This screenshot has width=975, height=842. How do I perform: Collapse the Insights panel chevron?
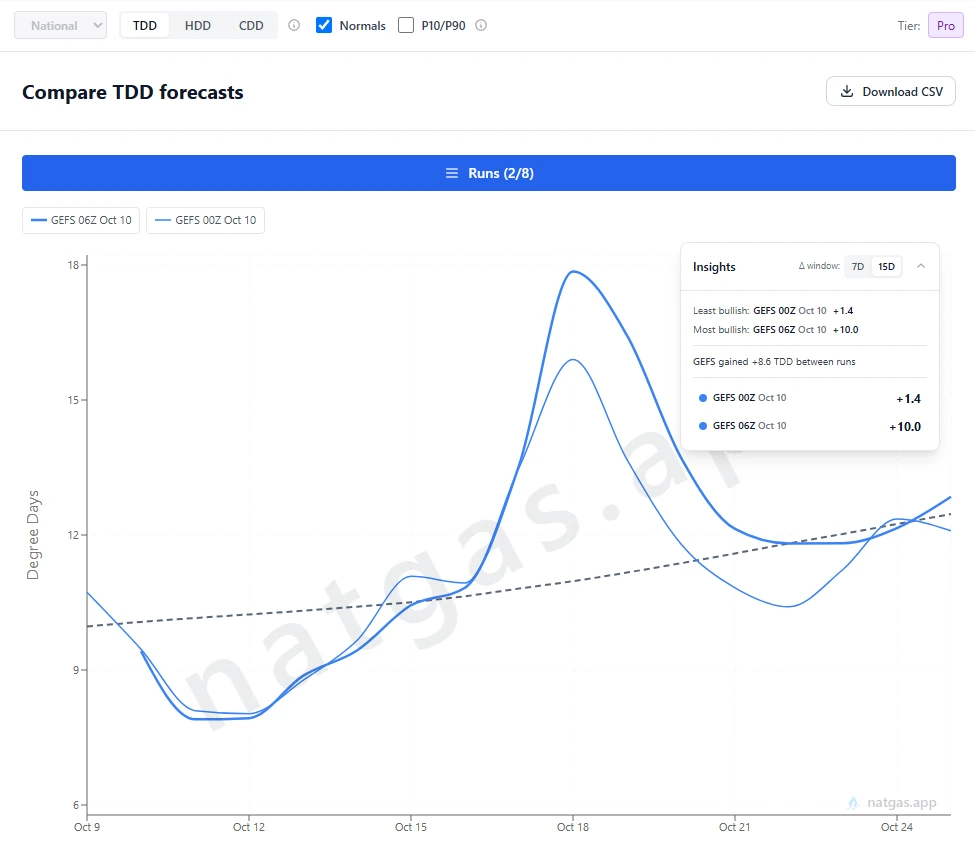[921, 266]
